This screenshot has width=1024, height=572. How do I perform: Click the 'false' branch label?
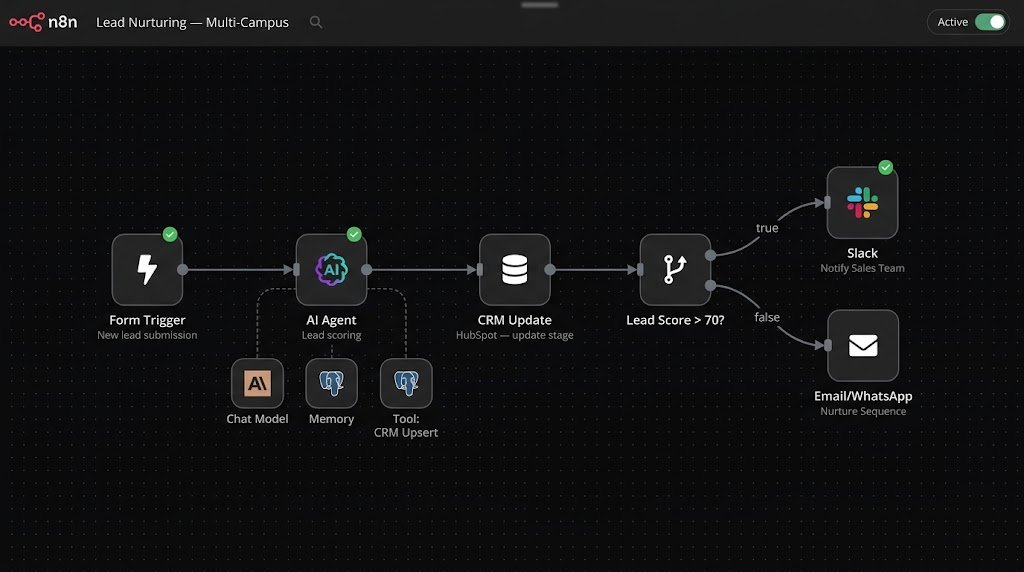(767, 317)
